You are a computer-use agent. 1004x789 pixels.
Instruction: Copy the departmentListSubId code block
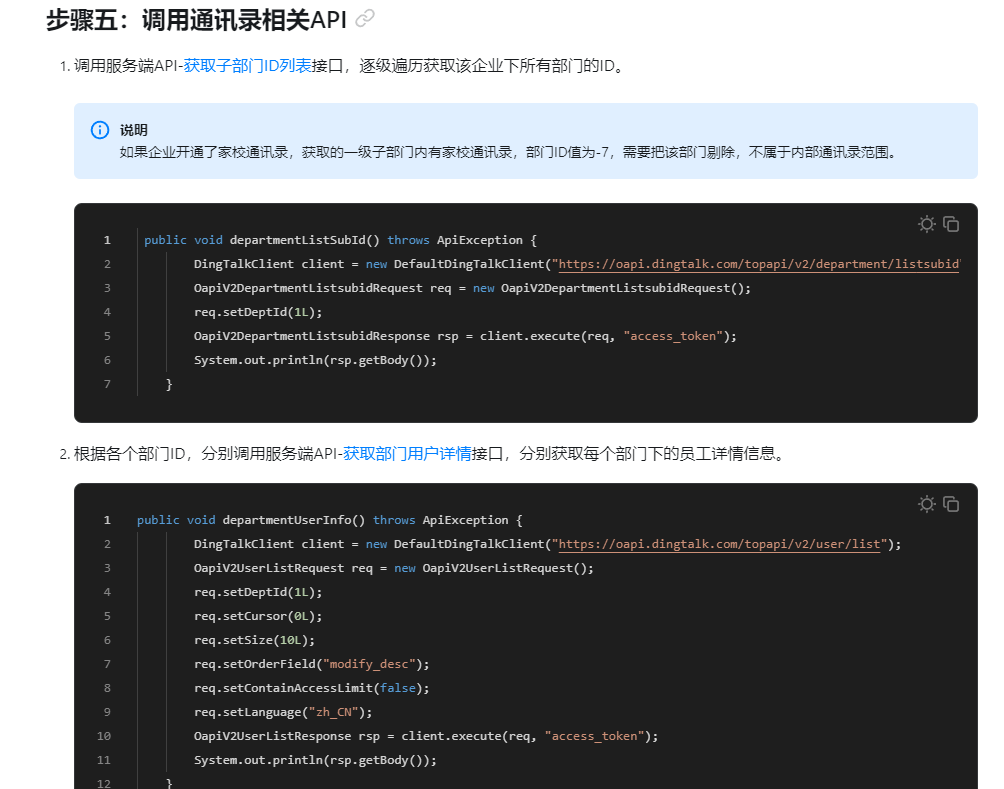point(951,224)
